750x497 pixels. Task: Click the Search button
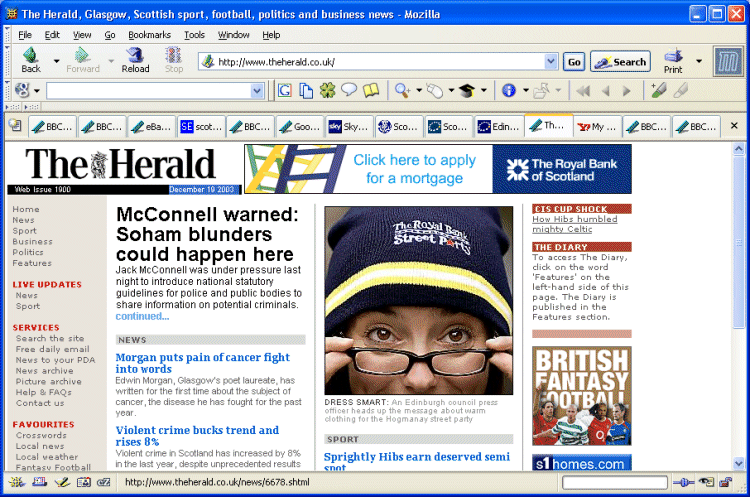620,62
